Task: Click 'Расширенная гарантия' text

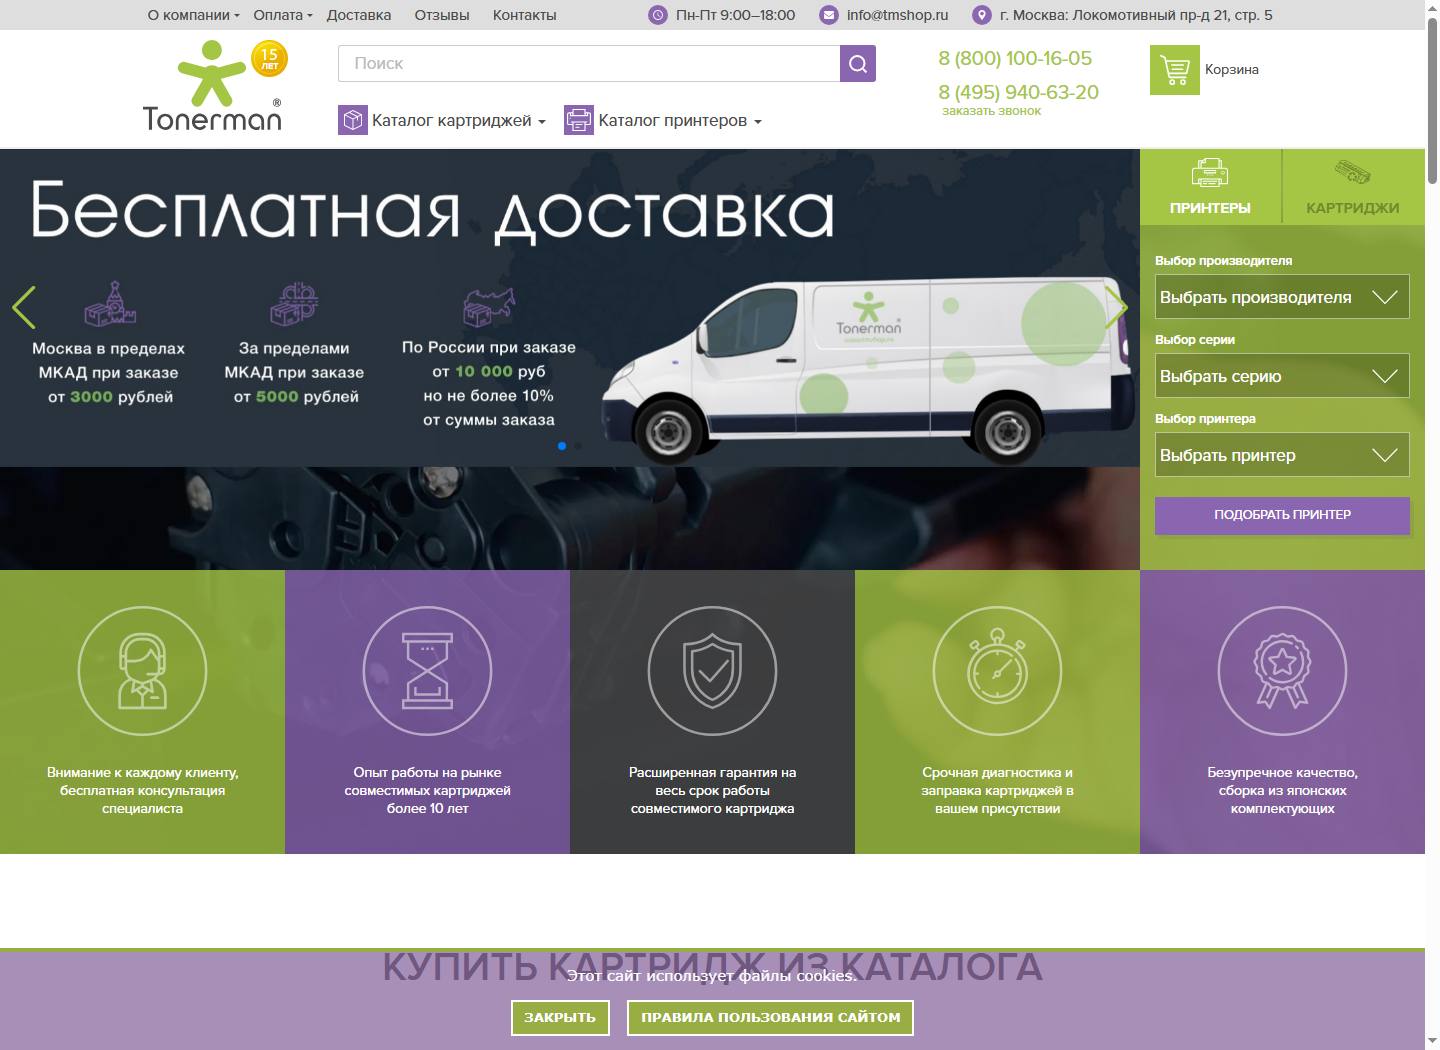Action: (x=712, y=790)
